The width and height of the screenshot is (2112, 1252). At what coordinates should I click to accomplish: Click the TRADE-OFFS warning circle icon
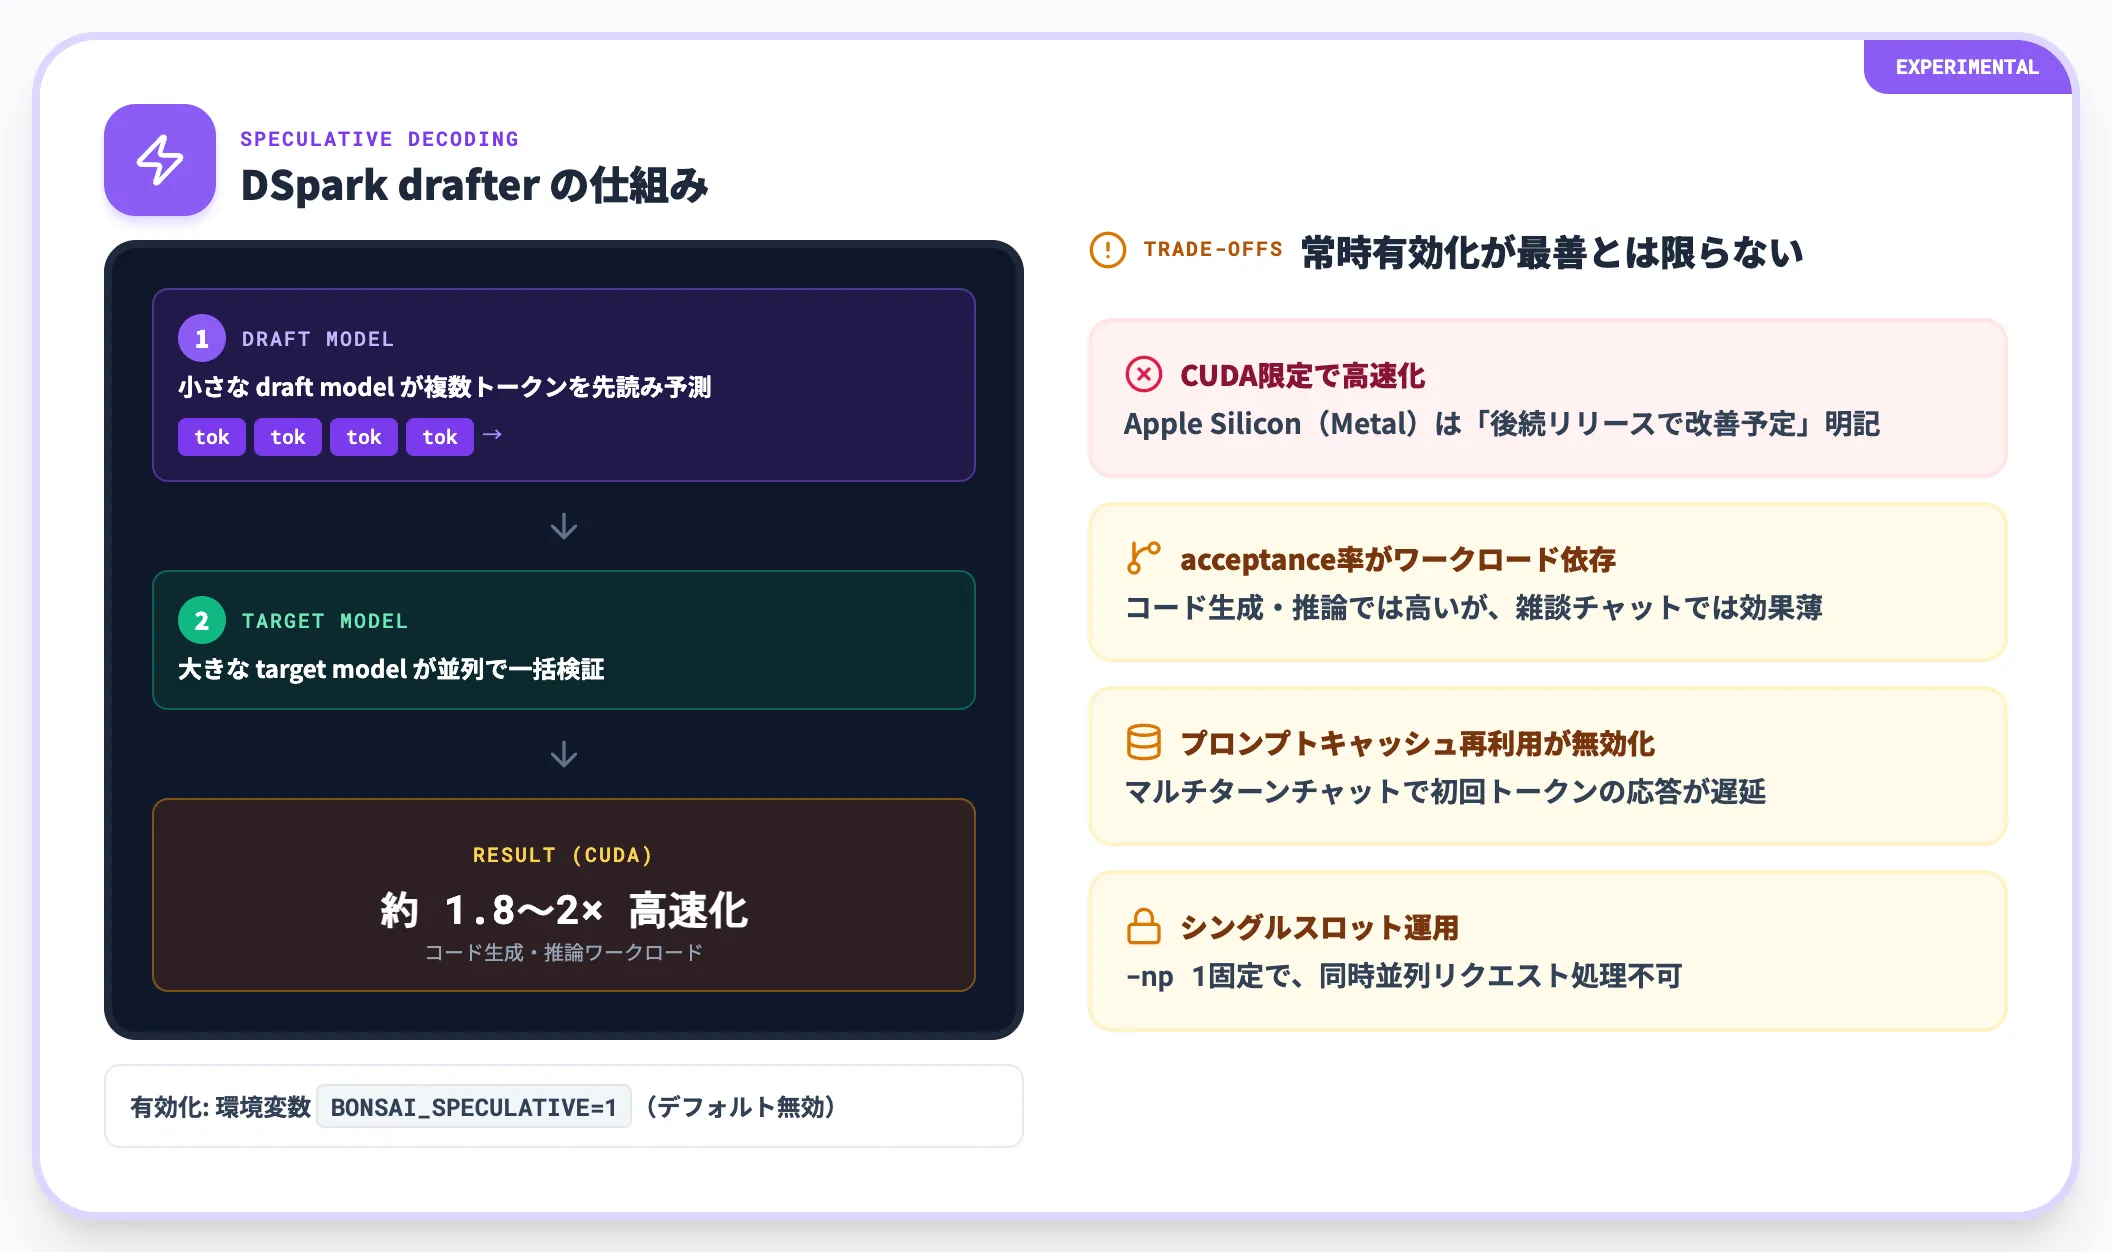point(1108,250)
